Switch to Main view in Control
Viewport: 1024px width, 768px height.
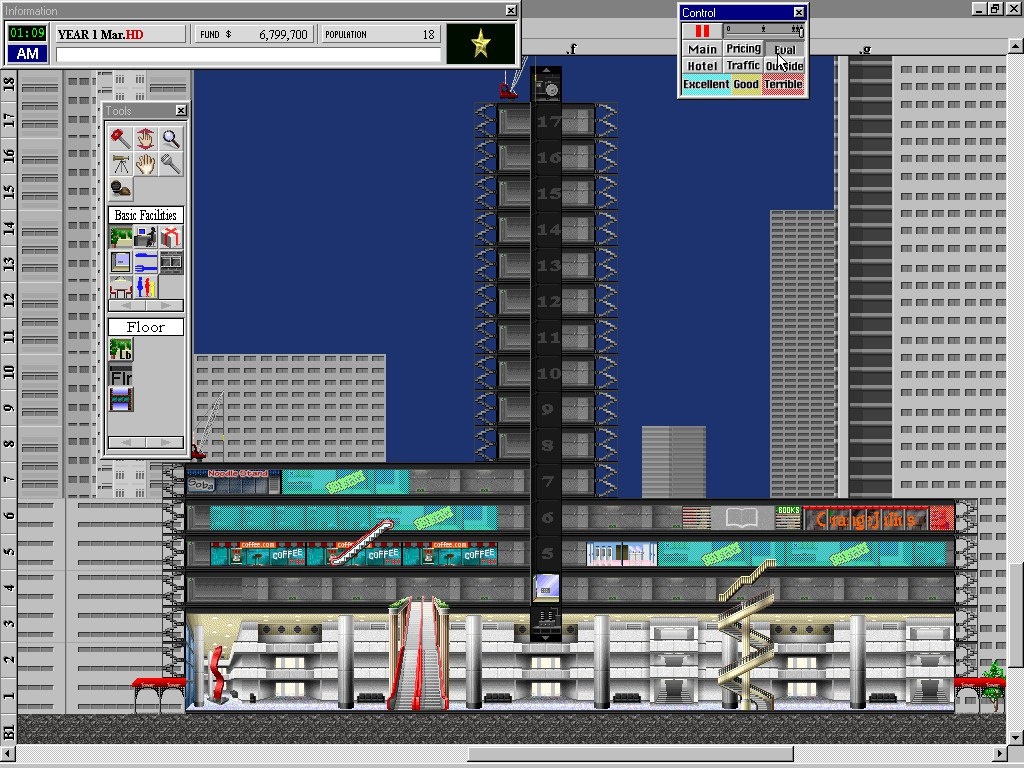pos(702,49)
